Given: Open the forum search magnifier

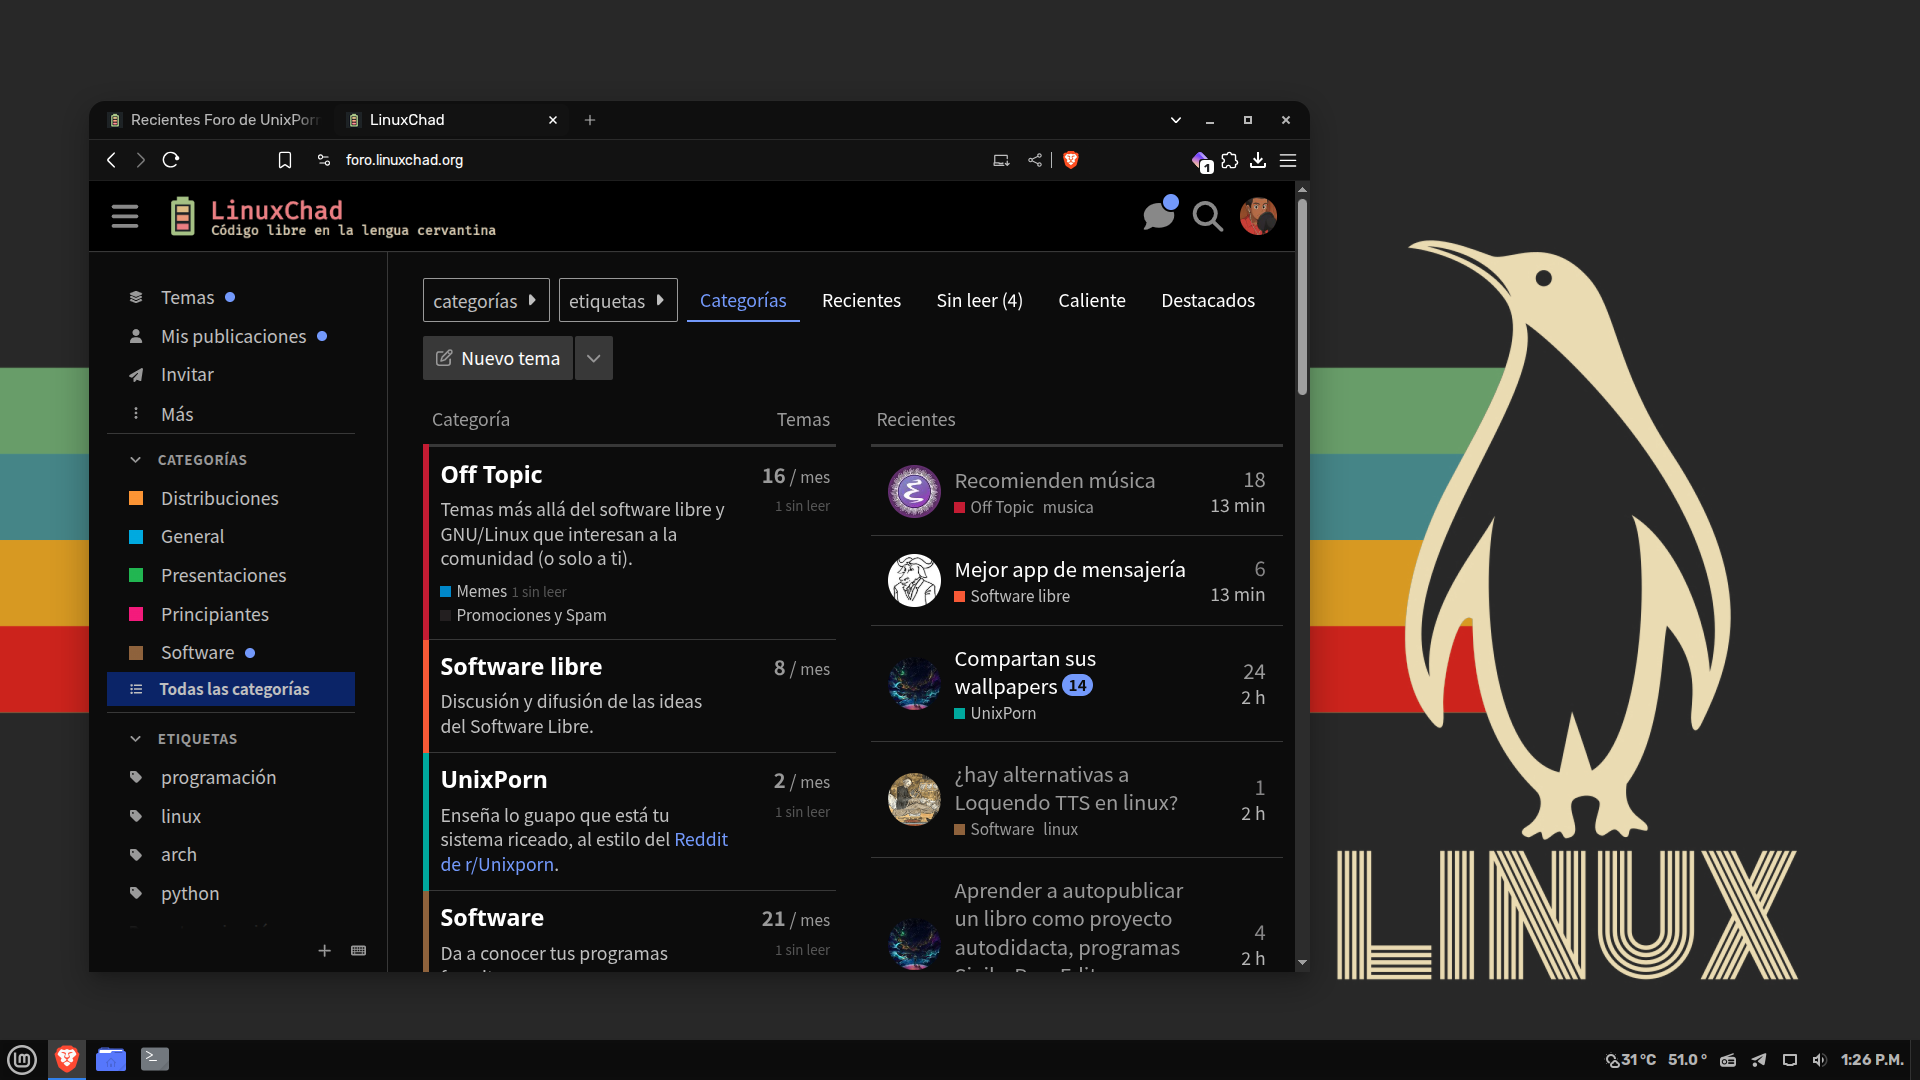Looking at the screenshot, I should pyautogui.click(x=1208, y=216).
